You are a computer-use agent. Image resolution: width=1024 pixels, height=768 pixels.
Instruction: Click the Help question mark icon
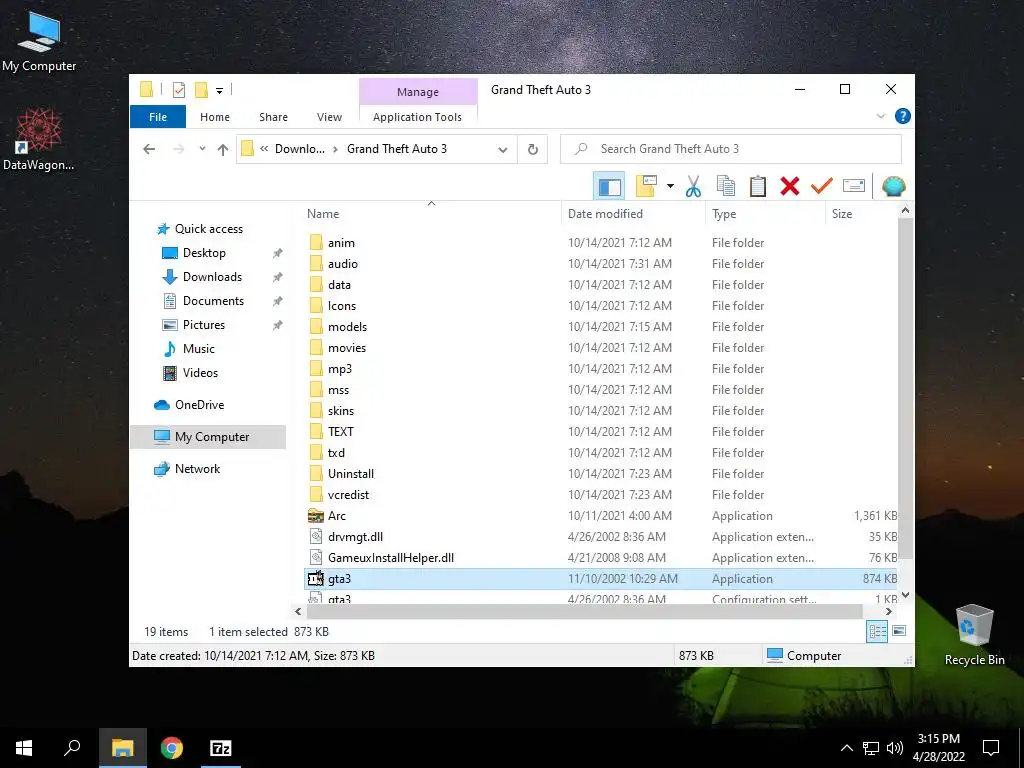(903, 116)
